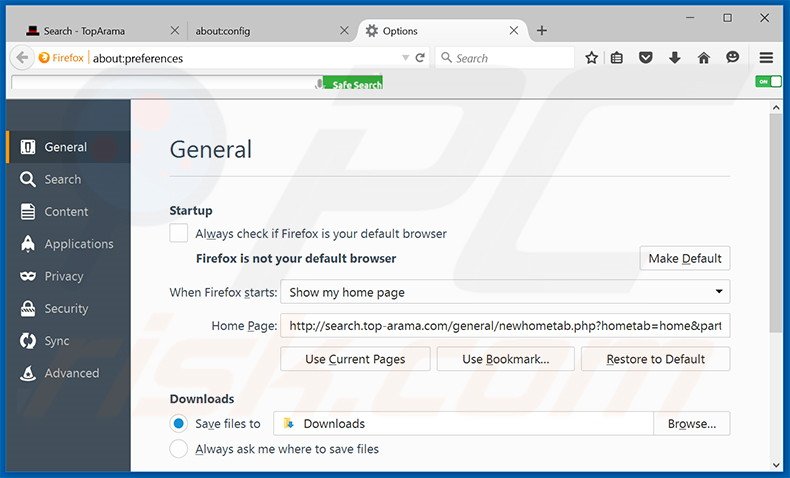Image resolution: width=790 pixels, height=478 pixels.
Task: Open a new tab with plus button
Action: (x=542, y=31)
